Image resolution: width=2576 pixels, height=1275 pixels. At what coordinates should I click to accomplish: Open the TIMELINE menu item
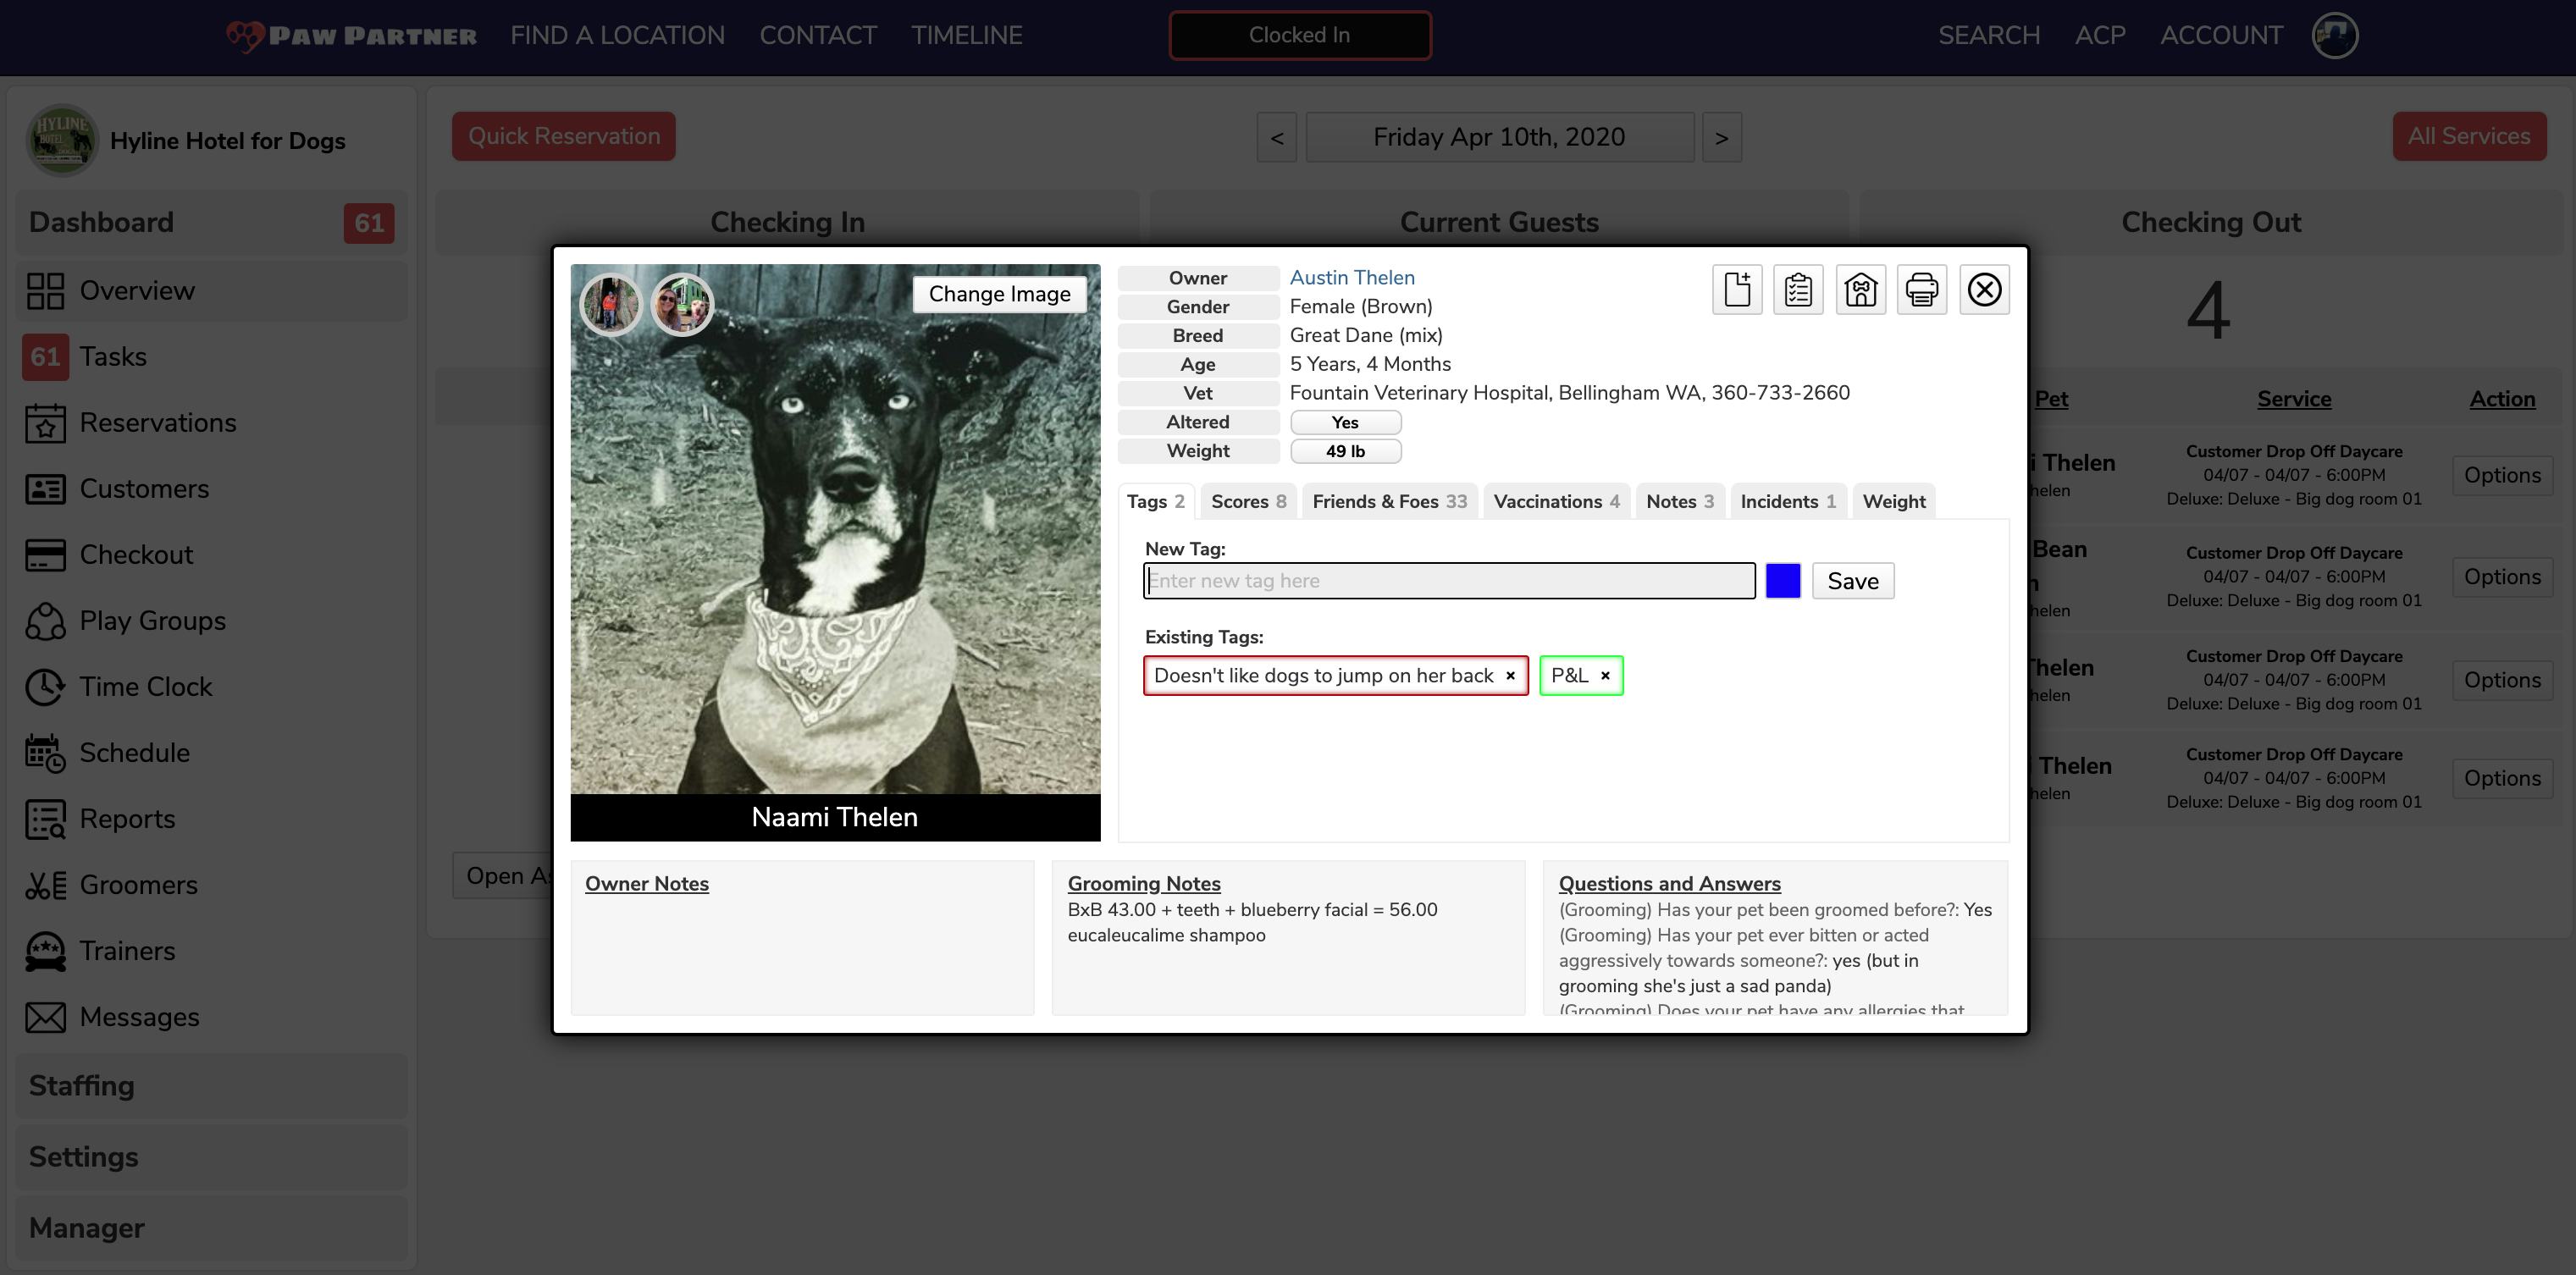click(x=966, y=35)
